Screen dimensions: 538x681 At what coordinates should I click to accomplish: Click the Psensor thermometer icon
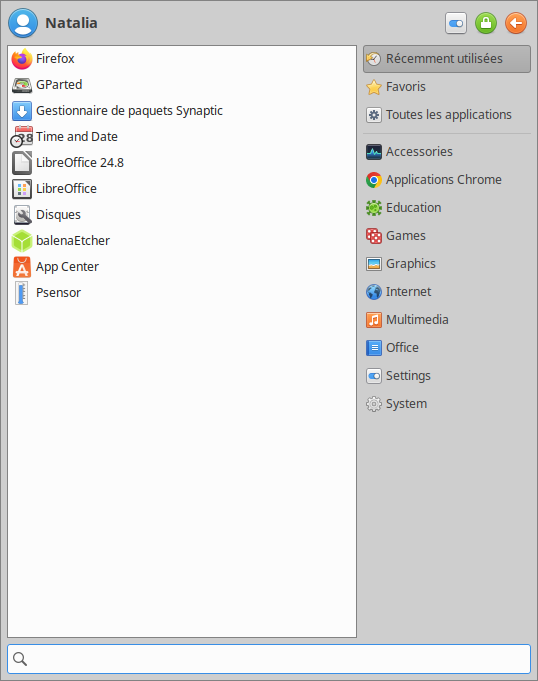click(x=21, y=293)
